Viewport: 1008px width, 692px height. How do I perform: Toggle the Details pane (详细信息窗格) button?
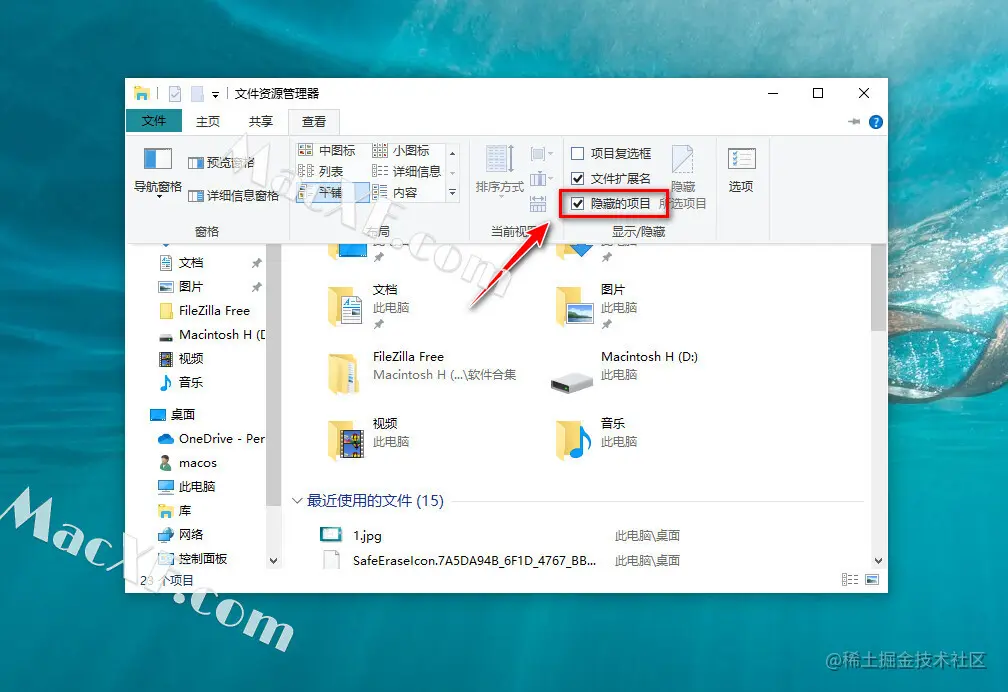coord(233,196)
